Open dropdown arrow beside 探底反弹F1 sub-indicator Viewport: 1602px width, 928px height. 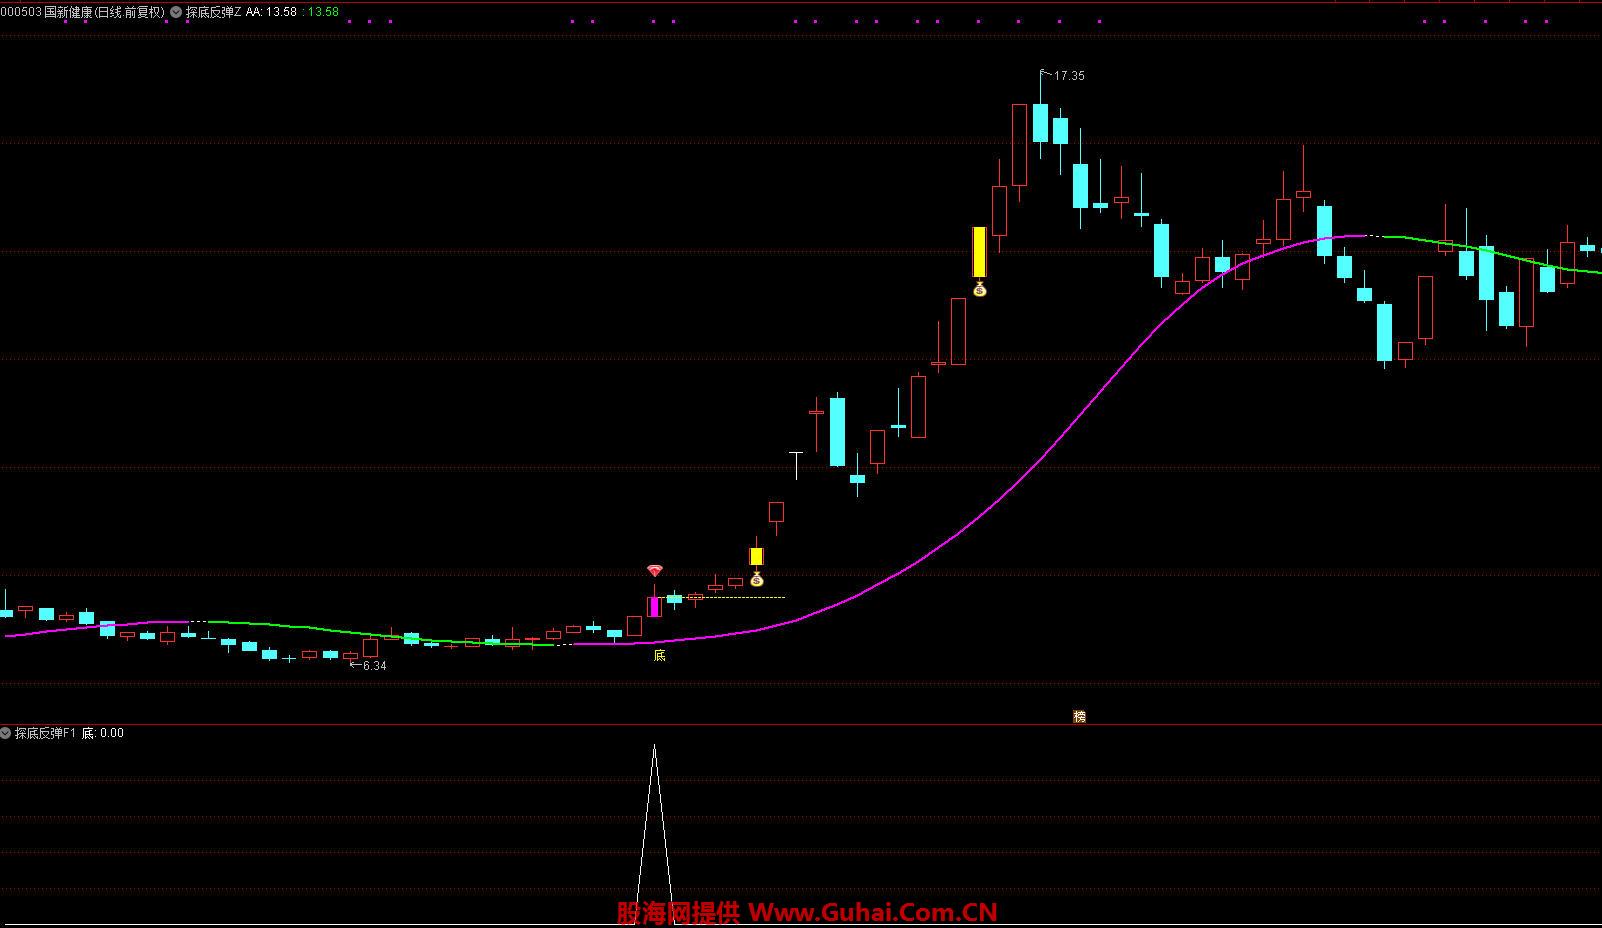click(6, 733)
